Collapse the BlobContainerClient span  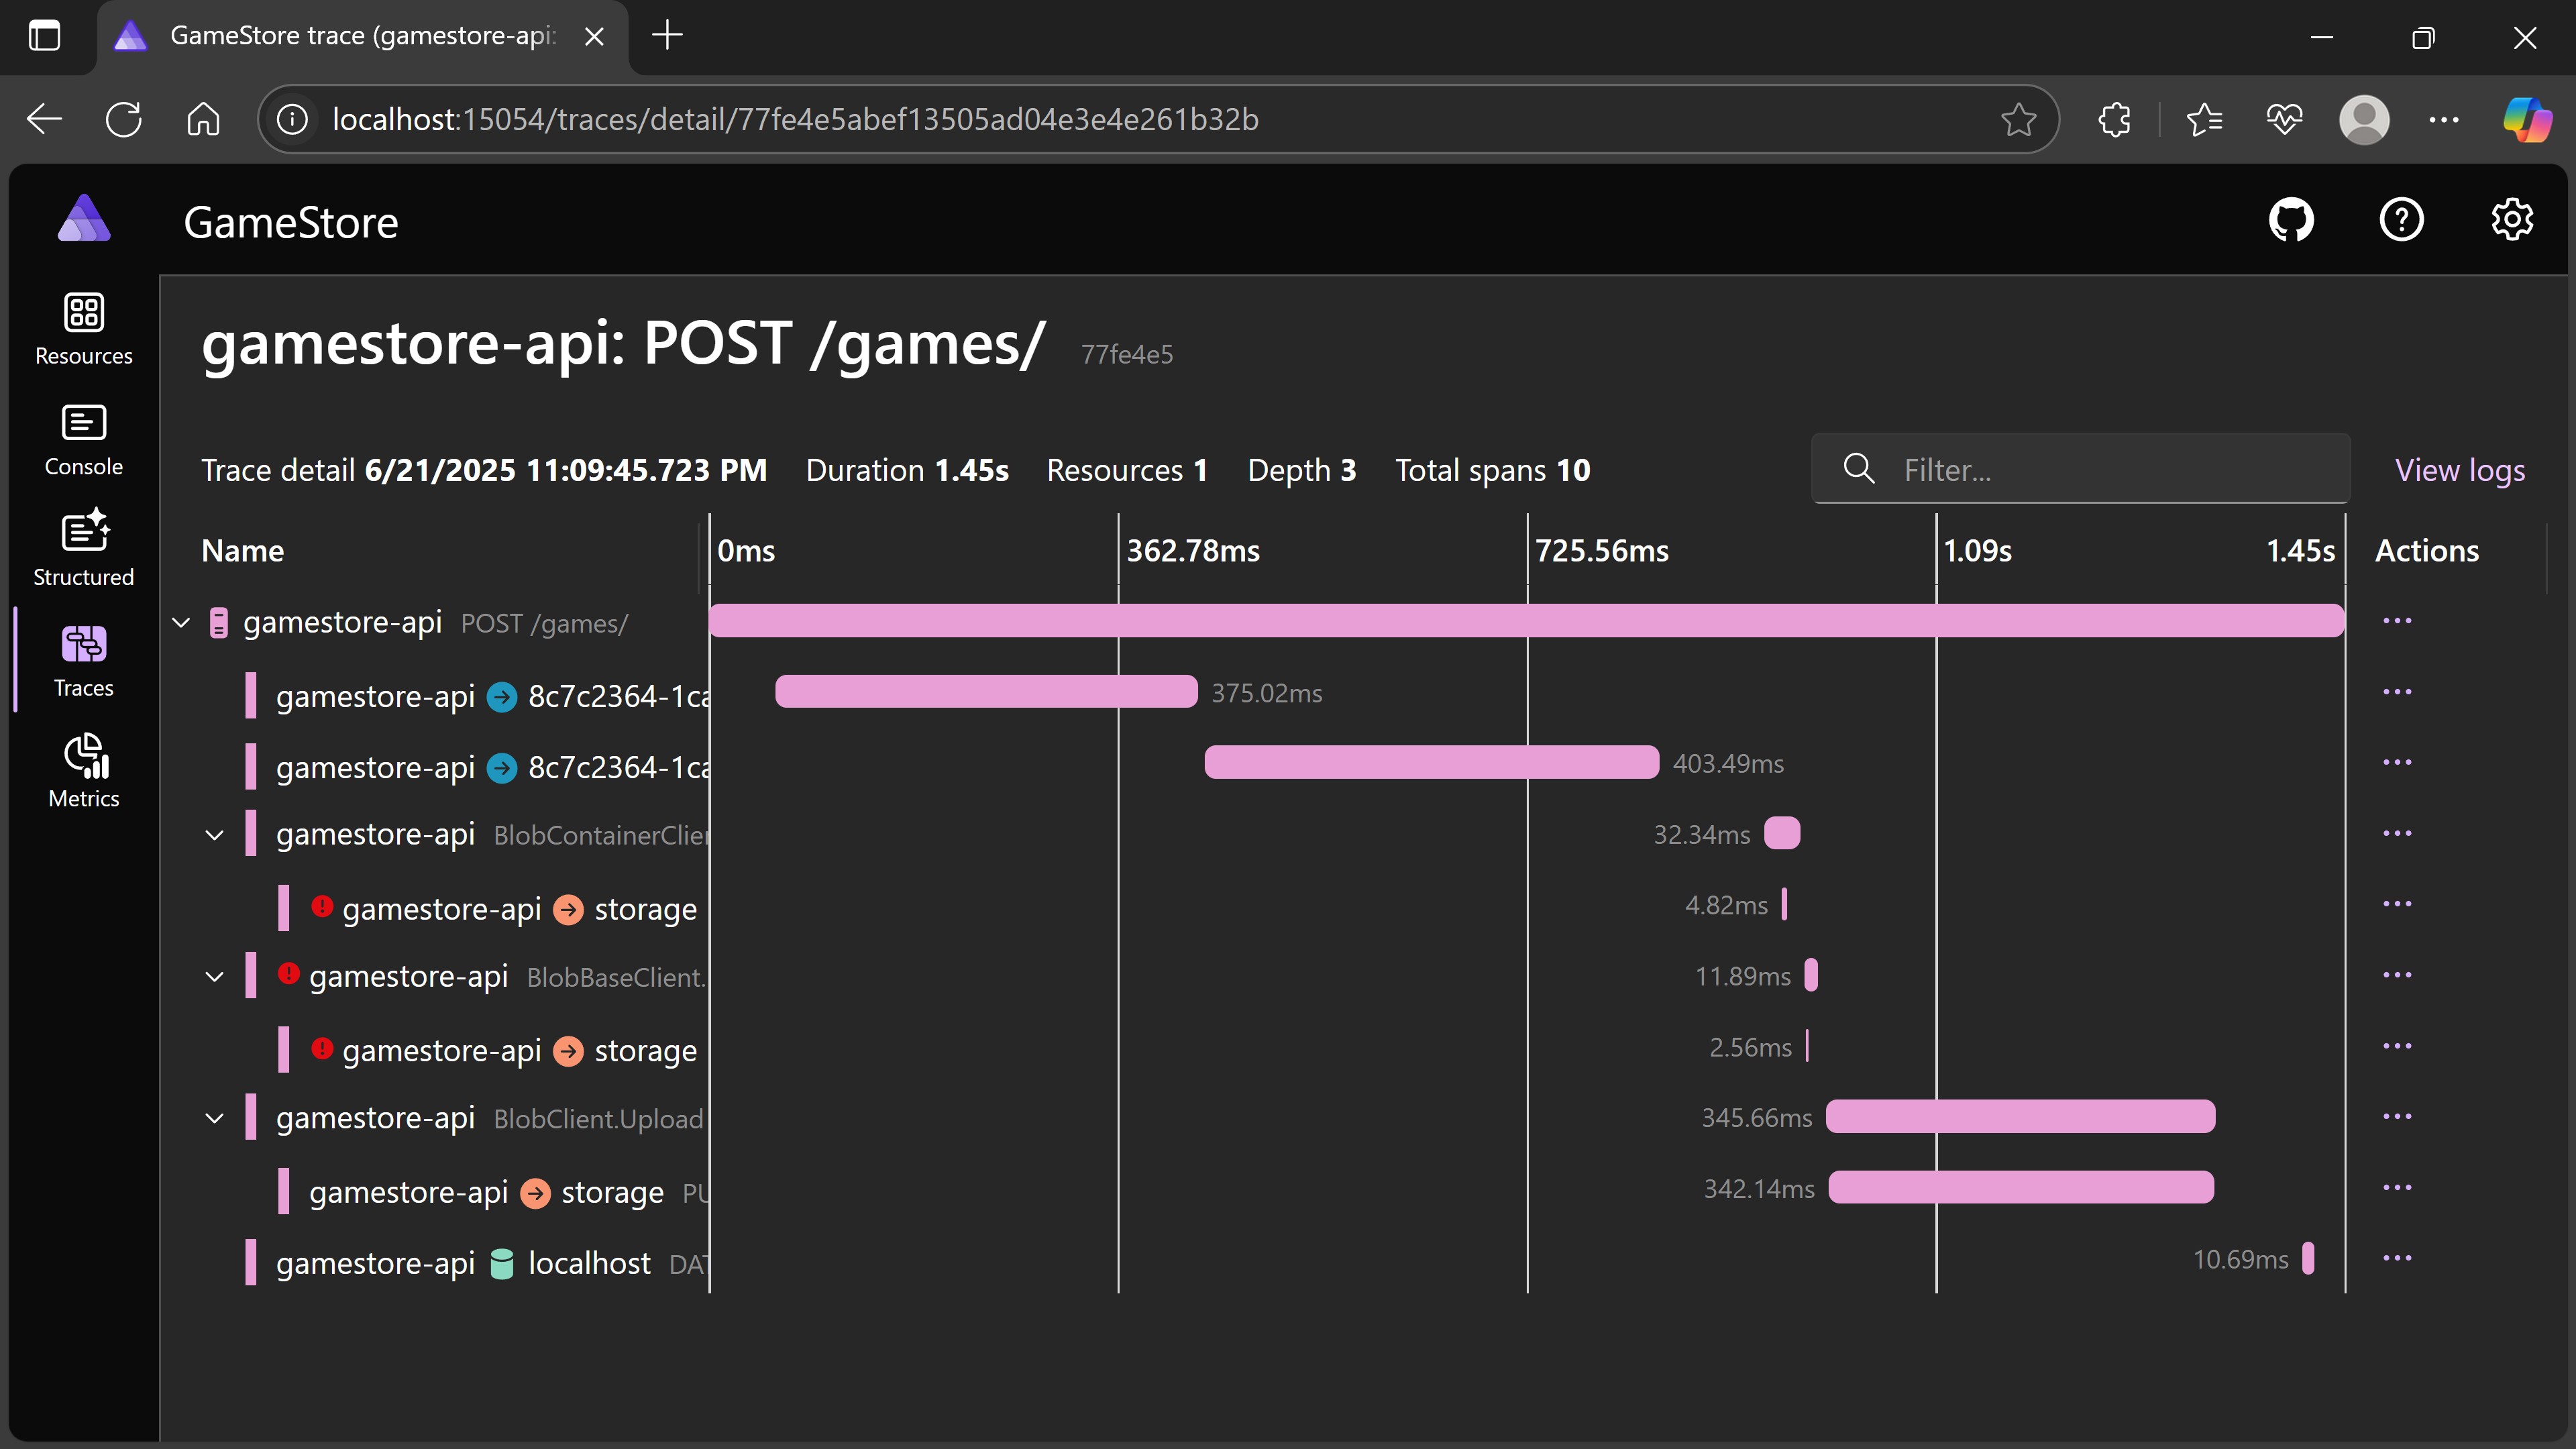coord(214,835)
